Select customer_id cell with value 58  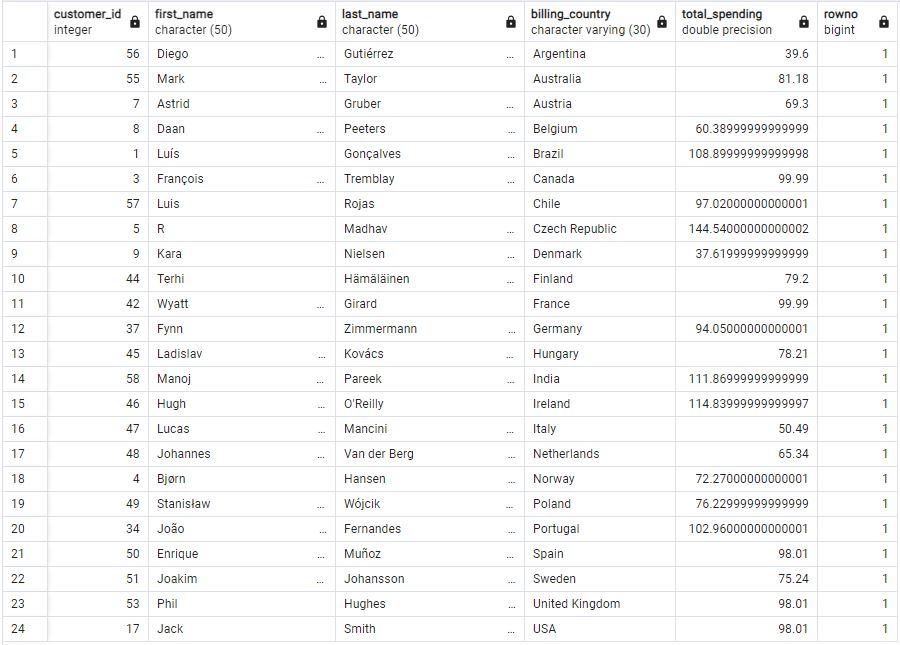pos(98,379)
